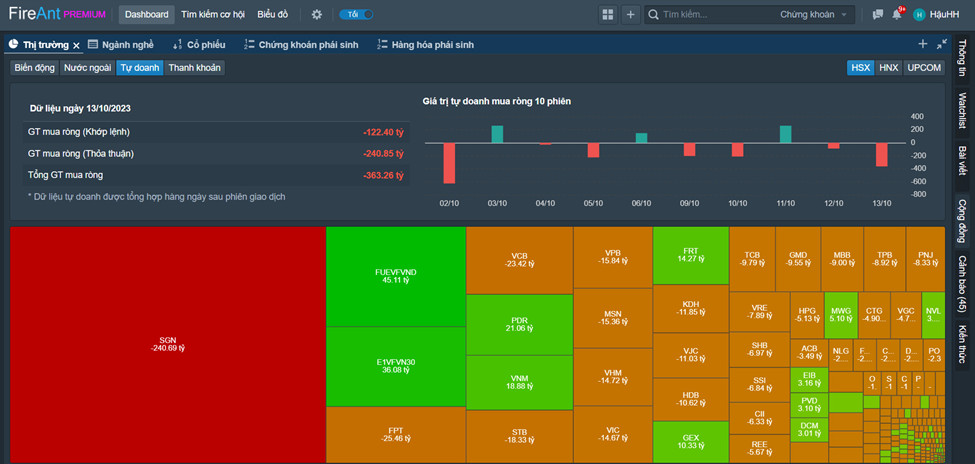Close the Thị trường tab
The image size is (975, 464).
[76, 45]
